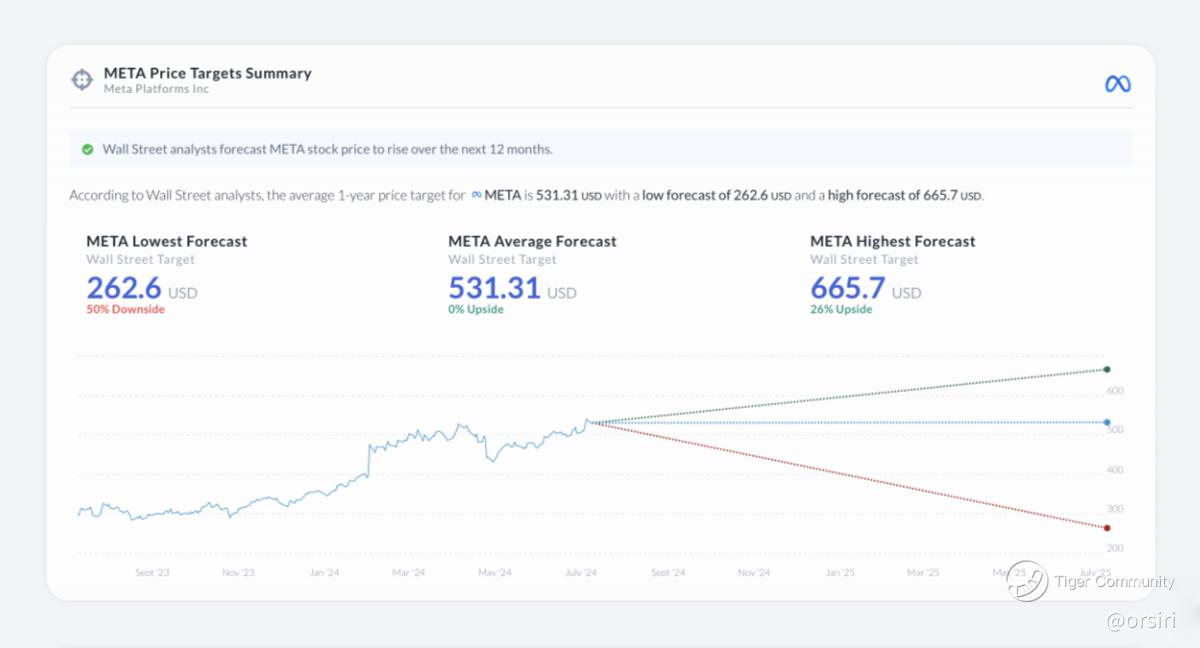Click the red lowest forecast endpoint dot
Image resolution: width=1200 pixels, height=648 pixels.
tap(1107, 528)
